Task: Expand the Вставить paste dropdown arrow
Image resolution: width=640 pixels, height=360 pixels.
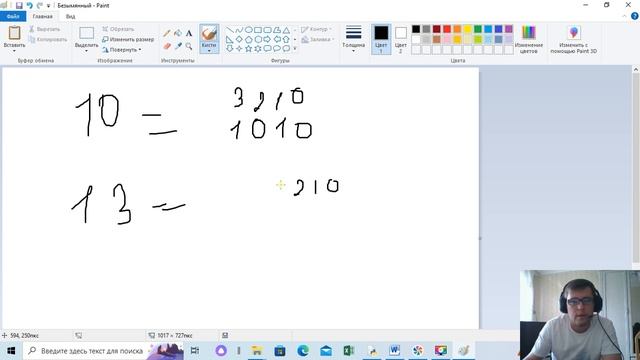Action: [14, 51]
